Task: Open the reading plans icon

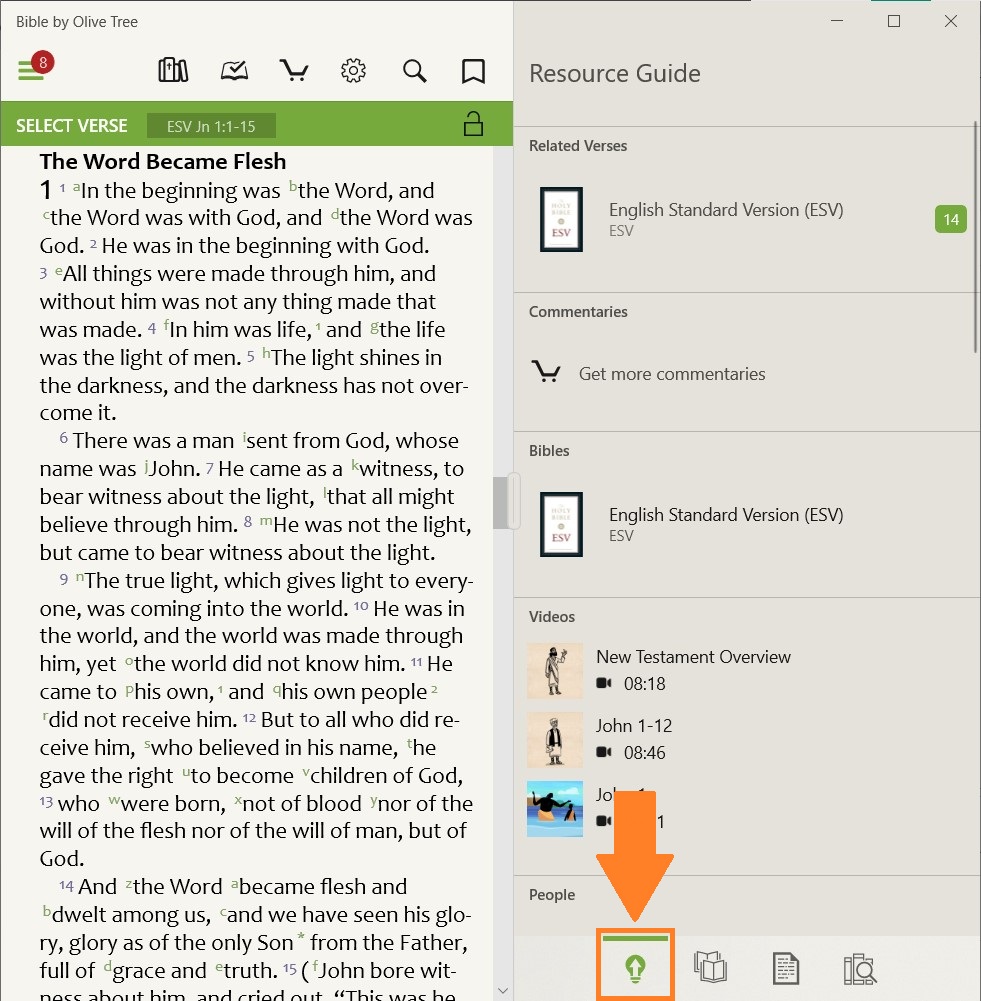Action: (234, 70)
